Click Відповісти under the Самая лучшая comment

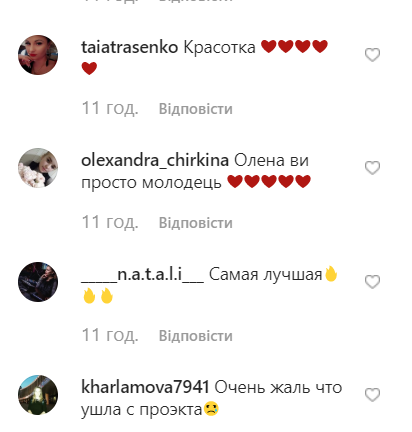click(x=196, y=336)
